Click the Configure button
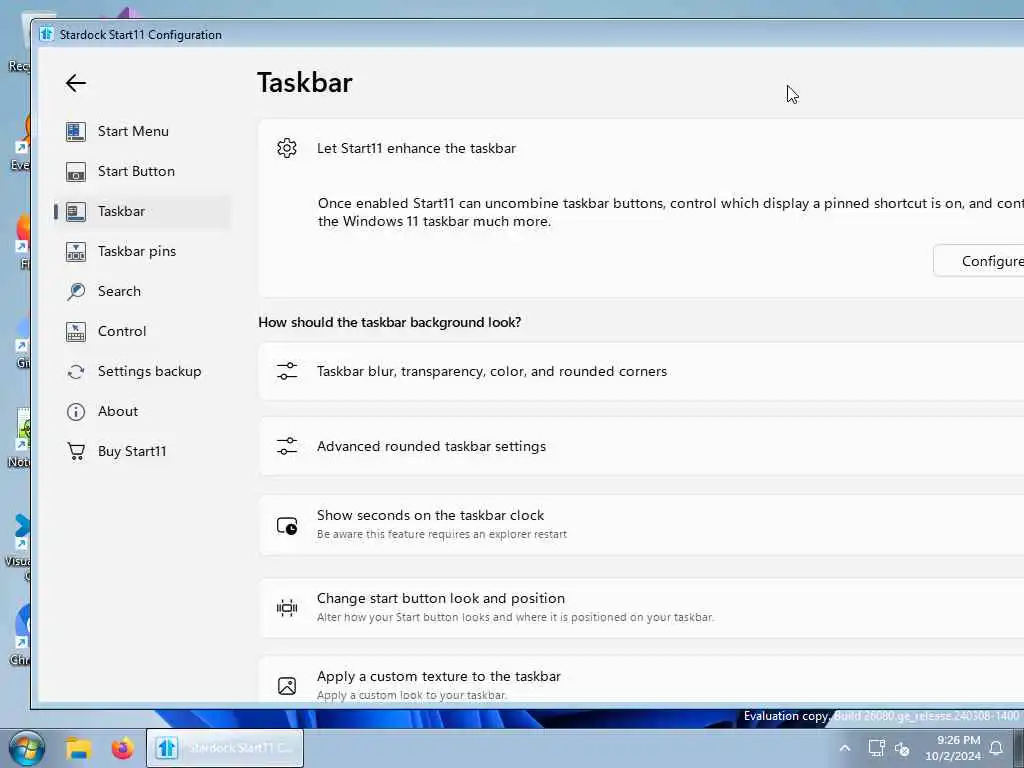 pos(980,261)
